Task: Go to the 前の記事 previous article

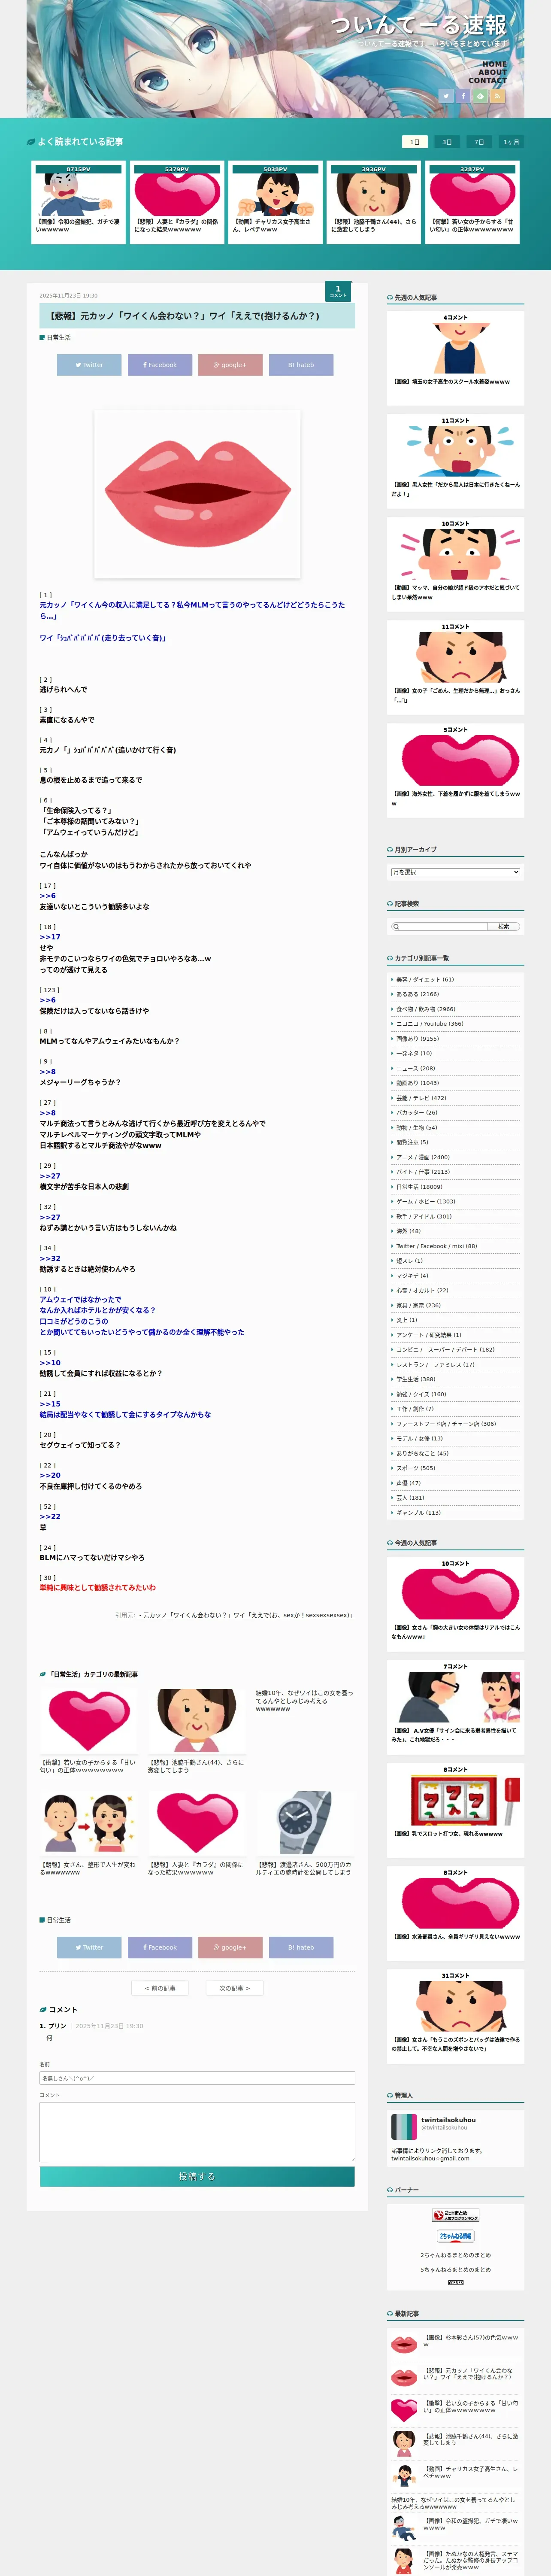Action: [160, 1988]
